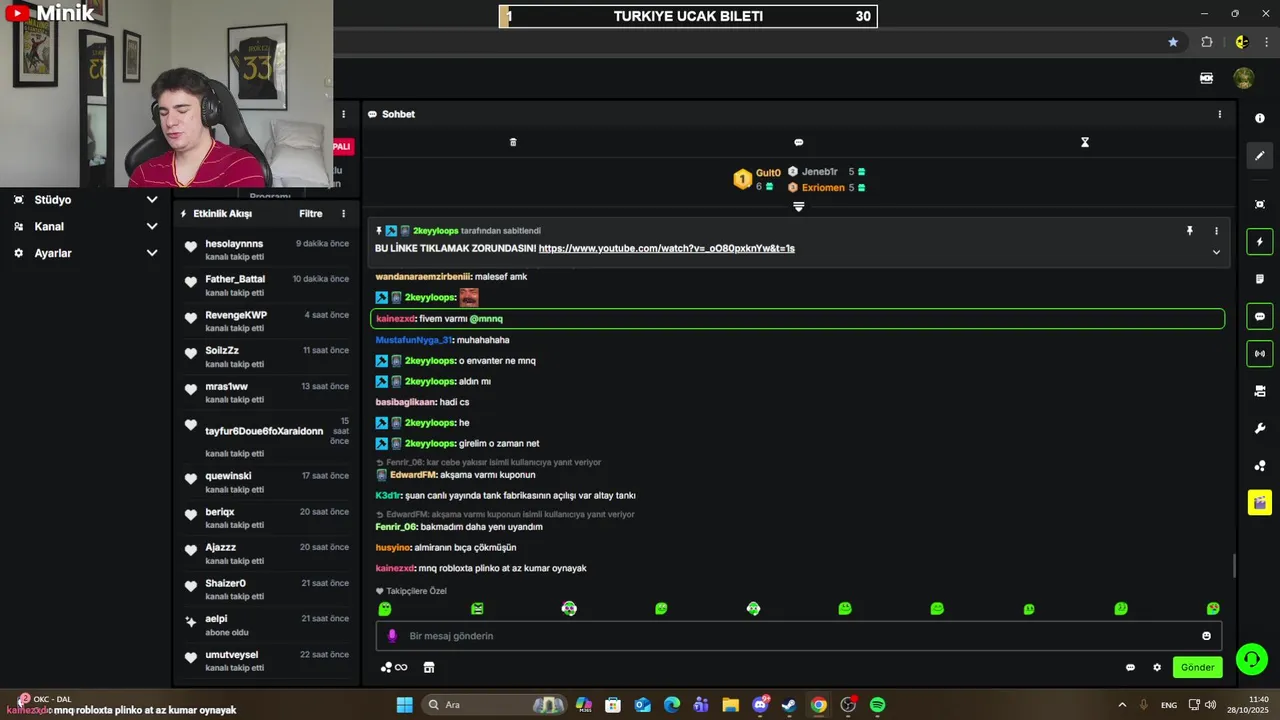Open the Sohbet panel three-dot menu
1280x720 pixels.
click(1219, 114)
